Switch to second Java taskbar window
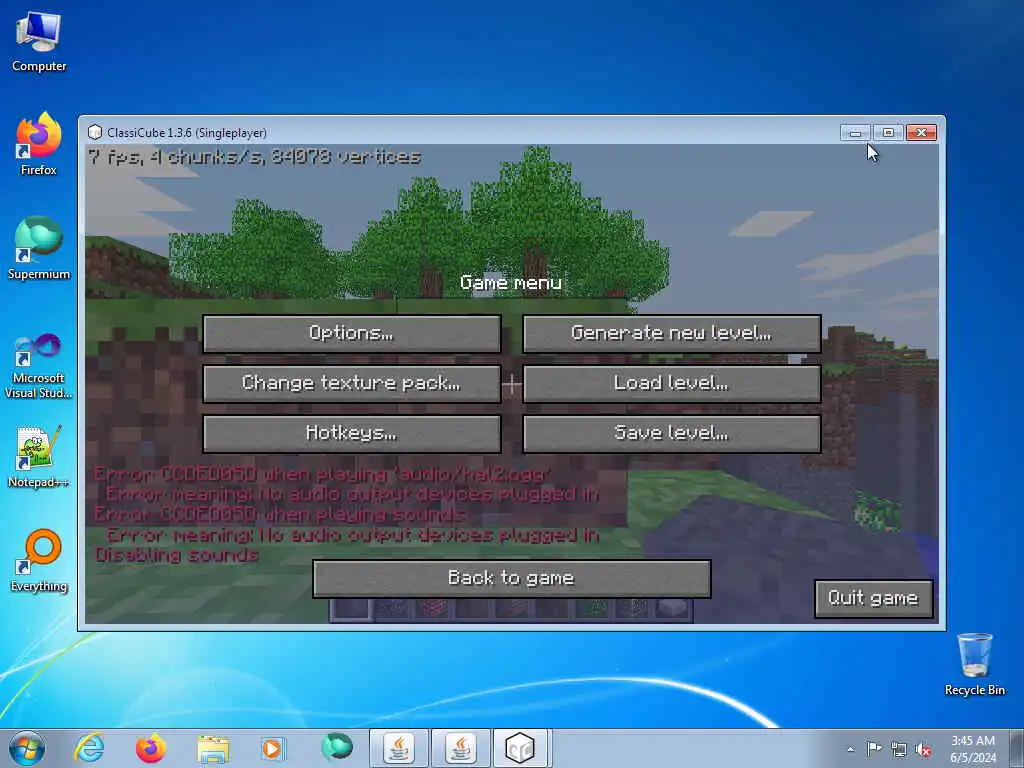The image size is (1024, 768). [x=461, y=748]
